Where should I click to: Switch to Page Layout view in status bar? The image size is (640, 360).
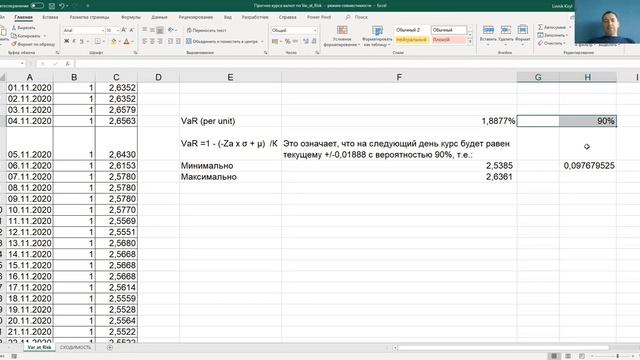[568, 356]
